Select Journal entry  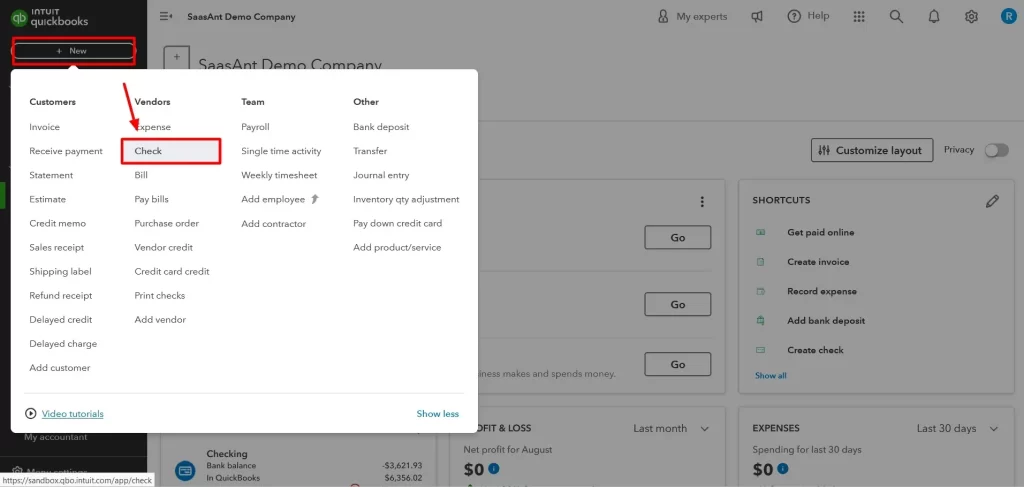tap(381, 175)
